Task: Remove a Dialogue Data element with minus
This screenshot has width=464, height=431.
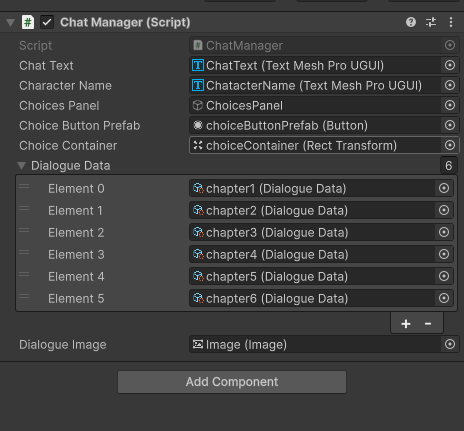Action: (x=428, y=324)
